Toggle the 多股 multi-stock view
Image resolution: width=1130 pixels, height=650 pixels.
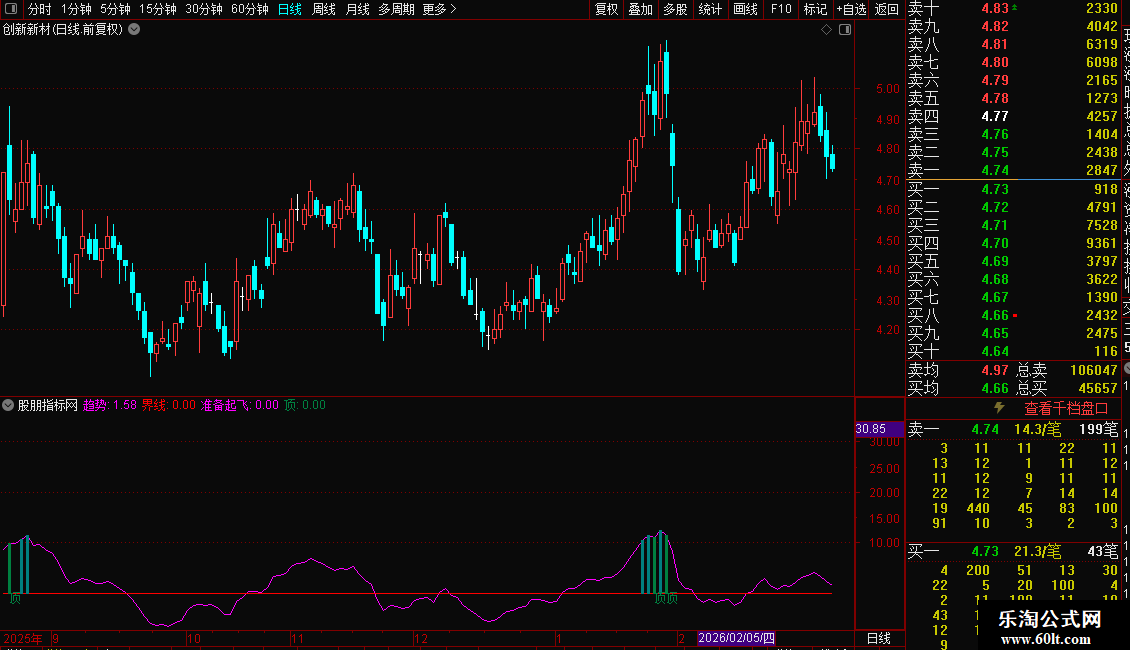coord(675,9)
